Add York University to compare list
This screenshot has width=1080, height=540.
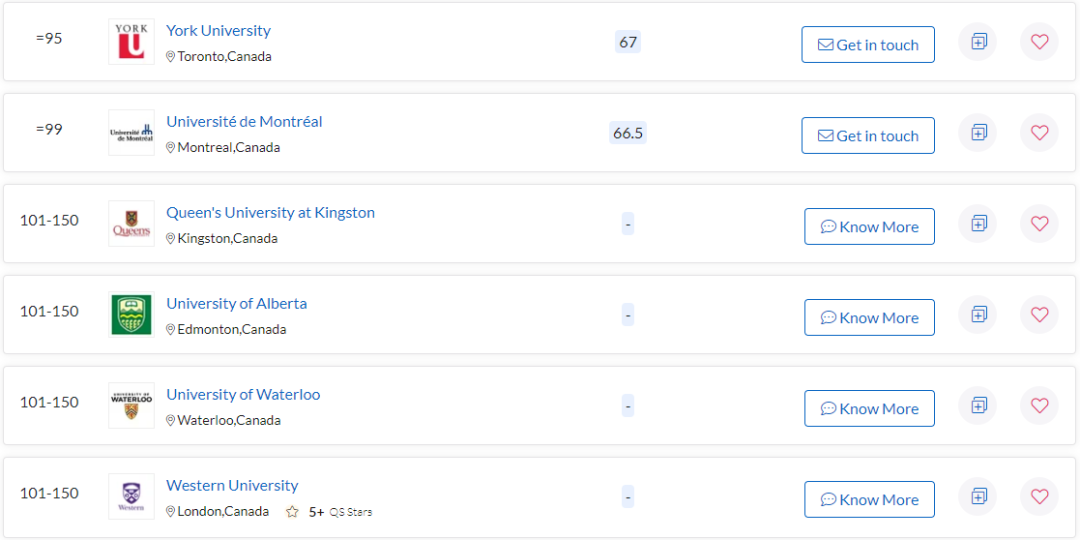[977, 42]
